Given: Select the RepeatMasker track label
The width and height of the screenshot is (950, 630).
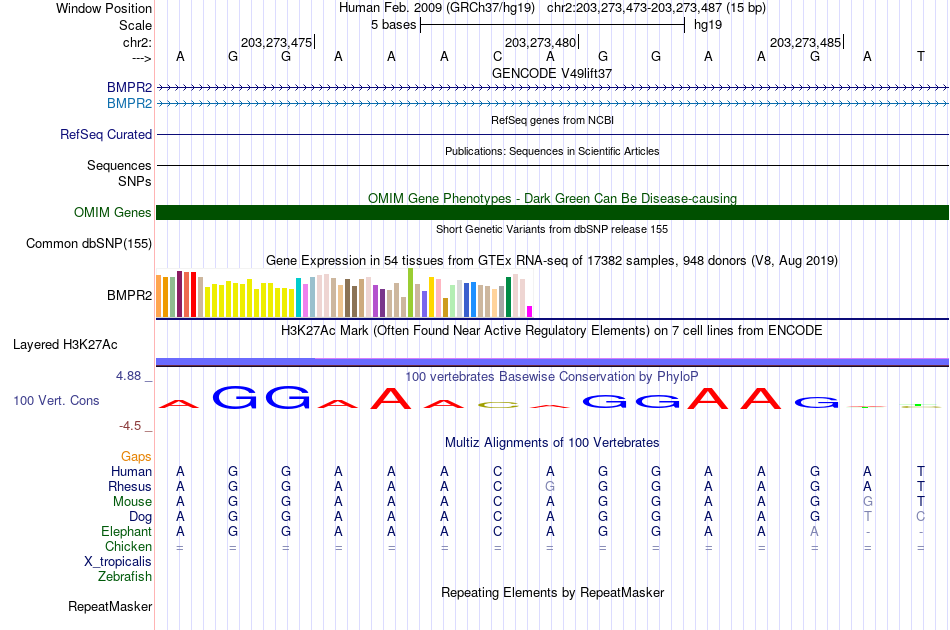Looking at the screenshot, I should [x=110, y=606].
